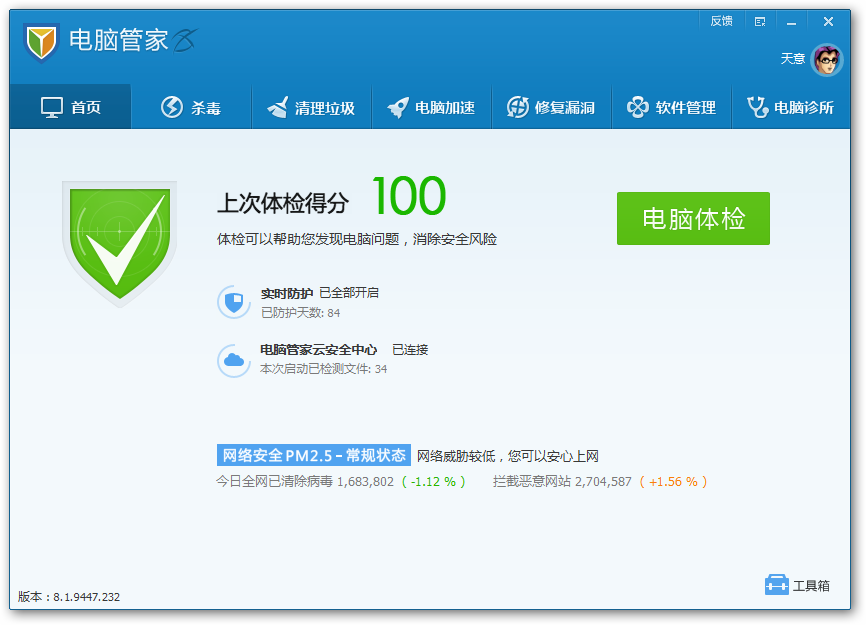Open 电脑管家云安全中心
Image resolution: width=866 pixels, height=625 pixels.
click(x=318, y=349)
